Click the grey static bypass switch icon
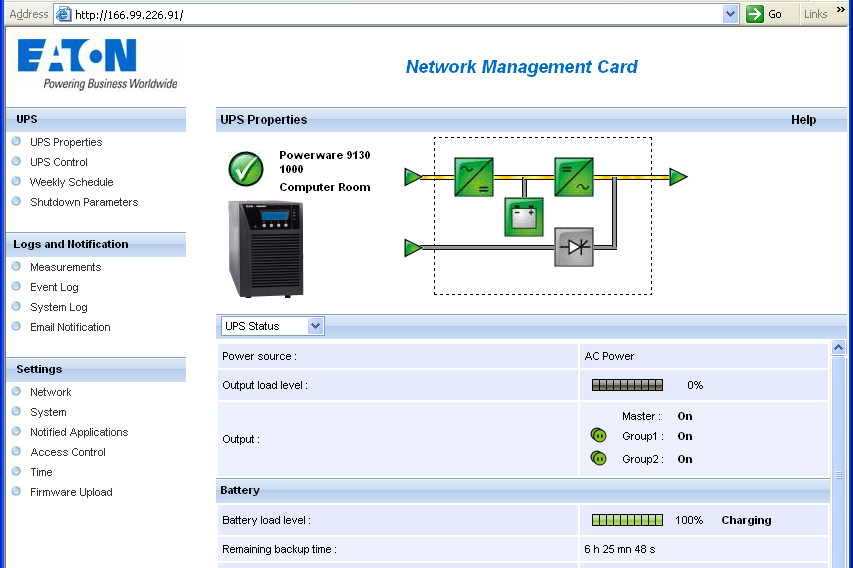The image size is (853, 568). (x=574, y=247)
